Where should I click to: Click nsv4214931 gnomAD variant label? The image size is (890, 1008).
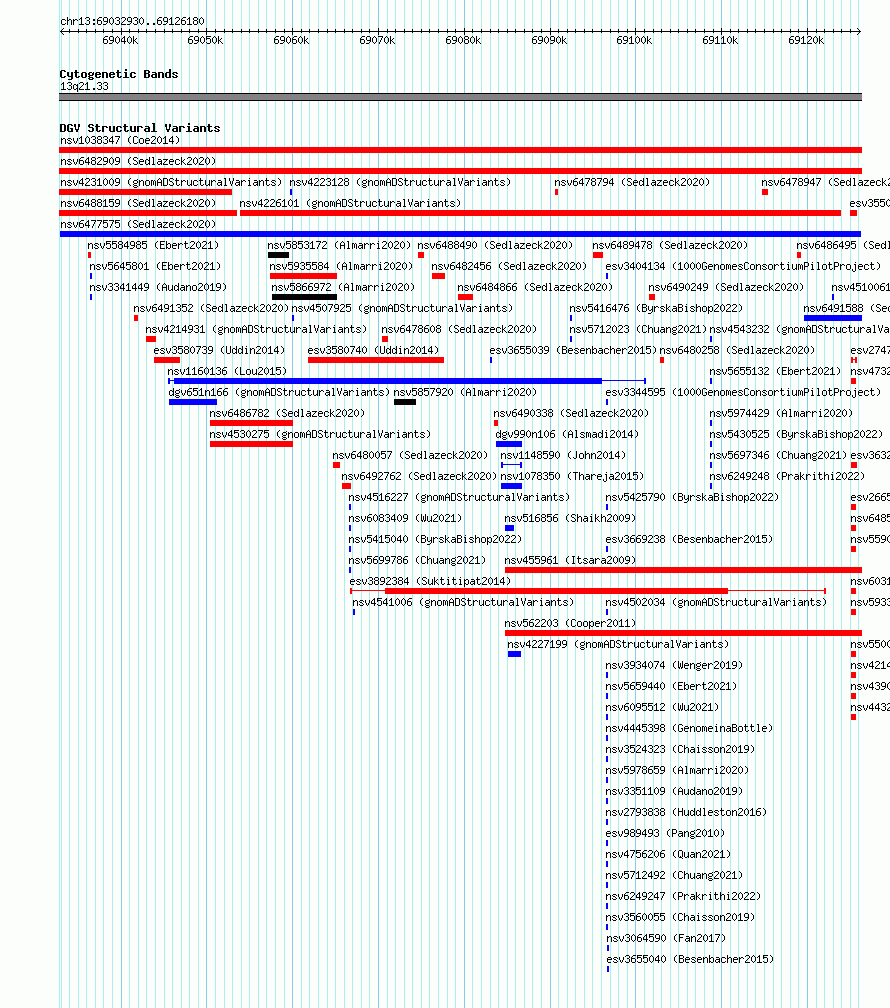pyautogui.click(x=256, y=329)
